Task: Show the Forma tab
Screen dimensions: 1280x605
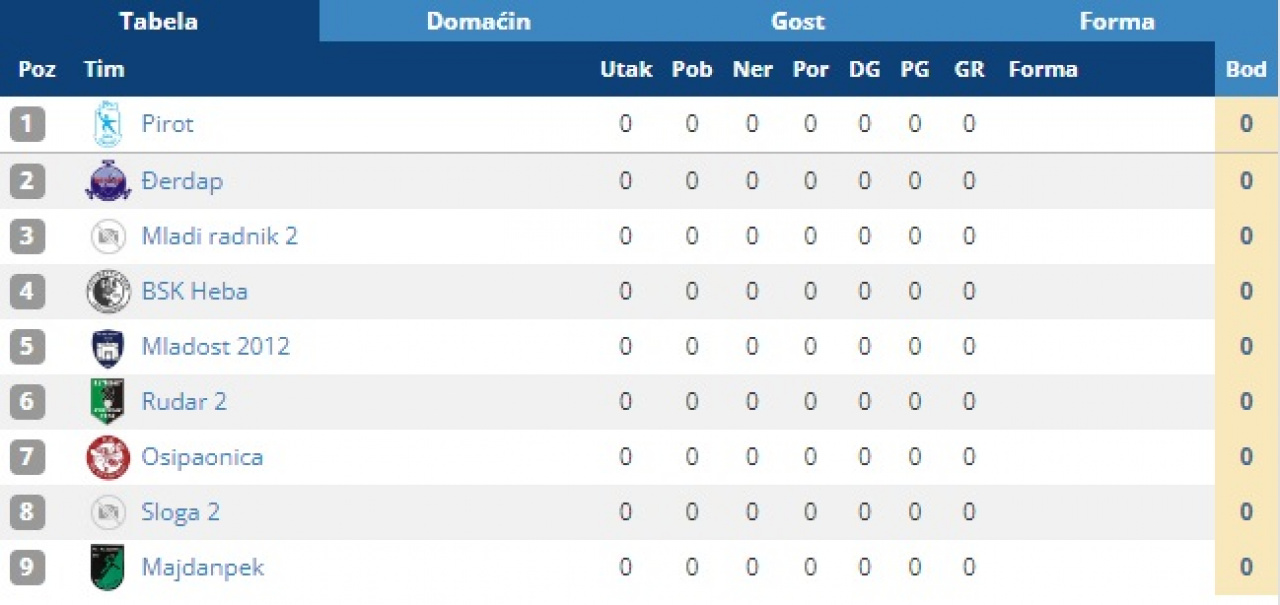Action: tap(1117, 21)
